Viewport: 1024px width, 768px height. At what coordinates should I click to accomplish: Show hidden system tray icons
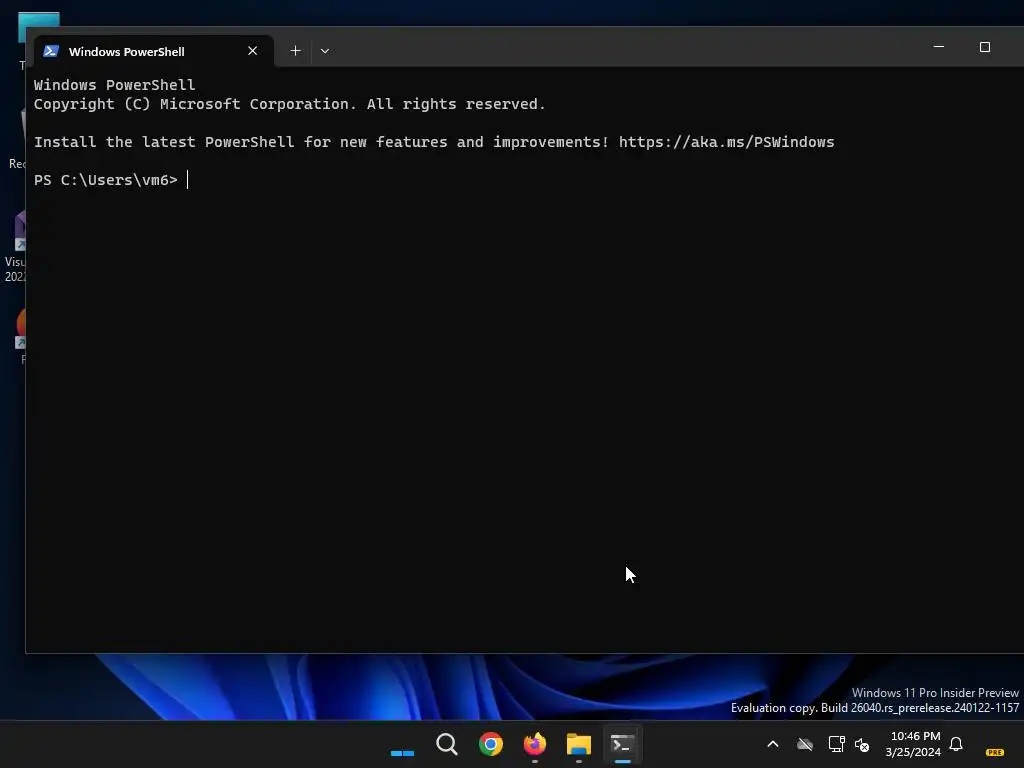pos(773,744)
